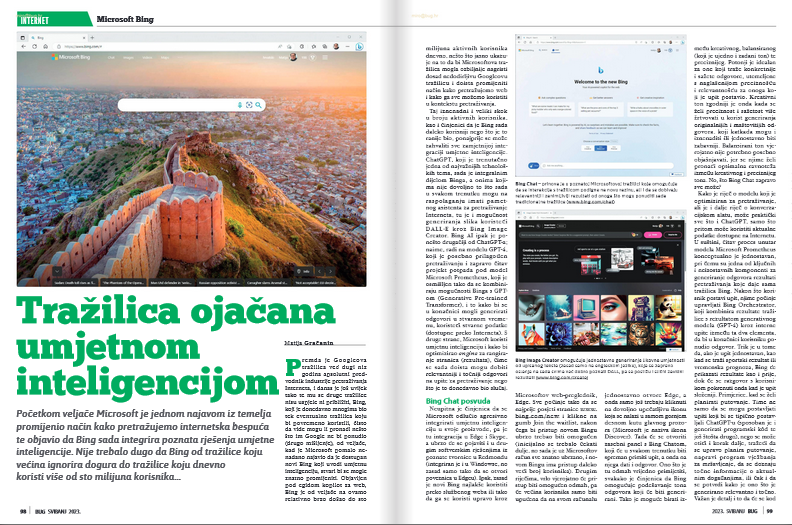The width and height of the screenshot is (792, 525).
Task: Click the Ask complex questions example card
Action: [x=552, y=110]
